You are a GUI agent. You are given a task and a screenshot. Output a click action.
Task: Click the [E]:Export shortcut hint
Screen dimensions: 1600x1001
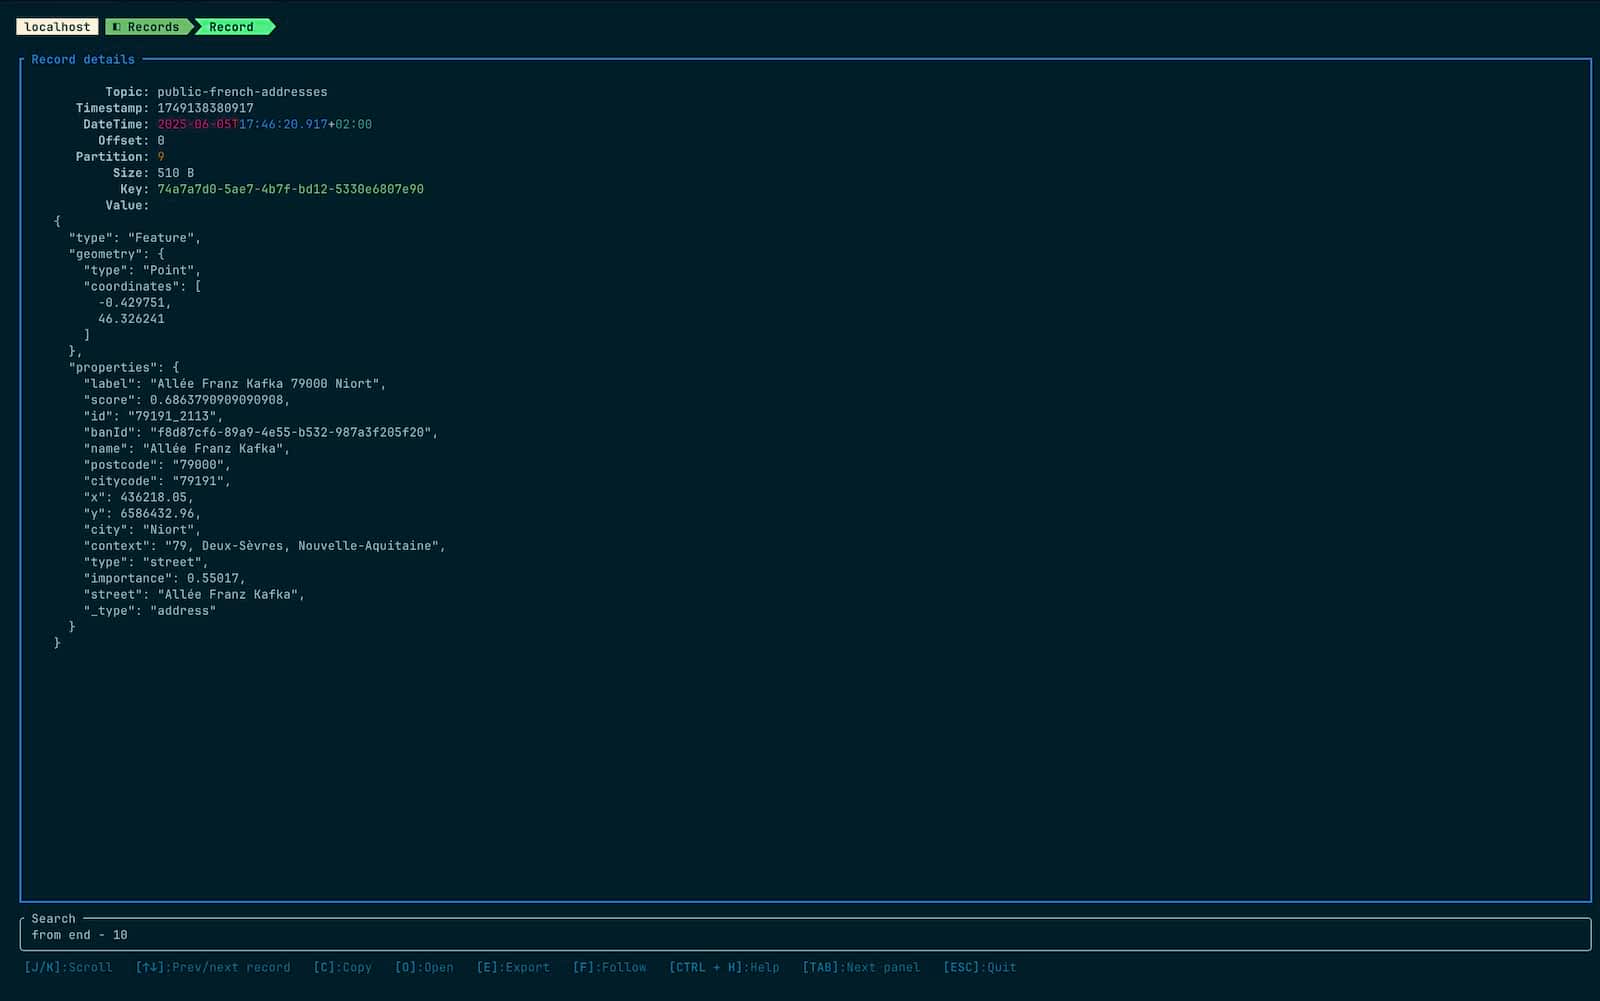pyautogui.click(x=513, y=967)
